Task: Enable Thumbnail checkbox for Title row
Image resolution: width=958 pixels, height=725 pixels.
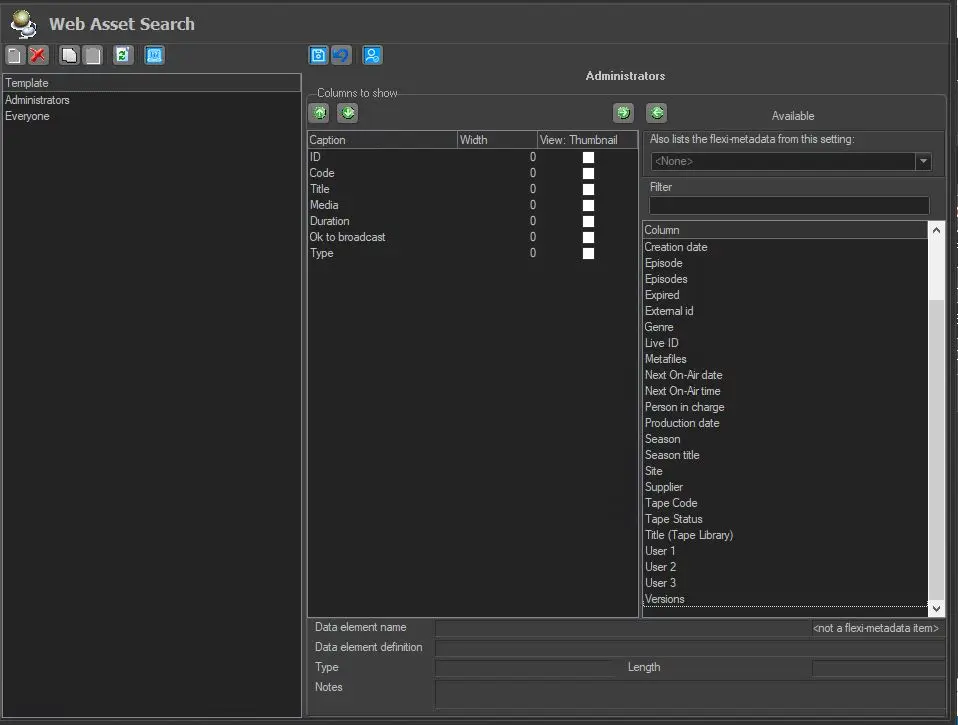Action: point(588,189)
